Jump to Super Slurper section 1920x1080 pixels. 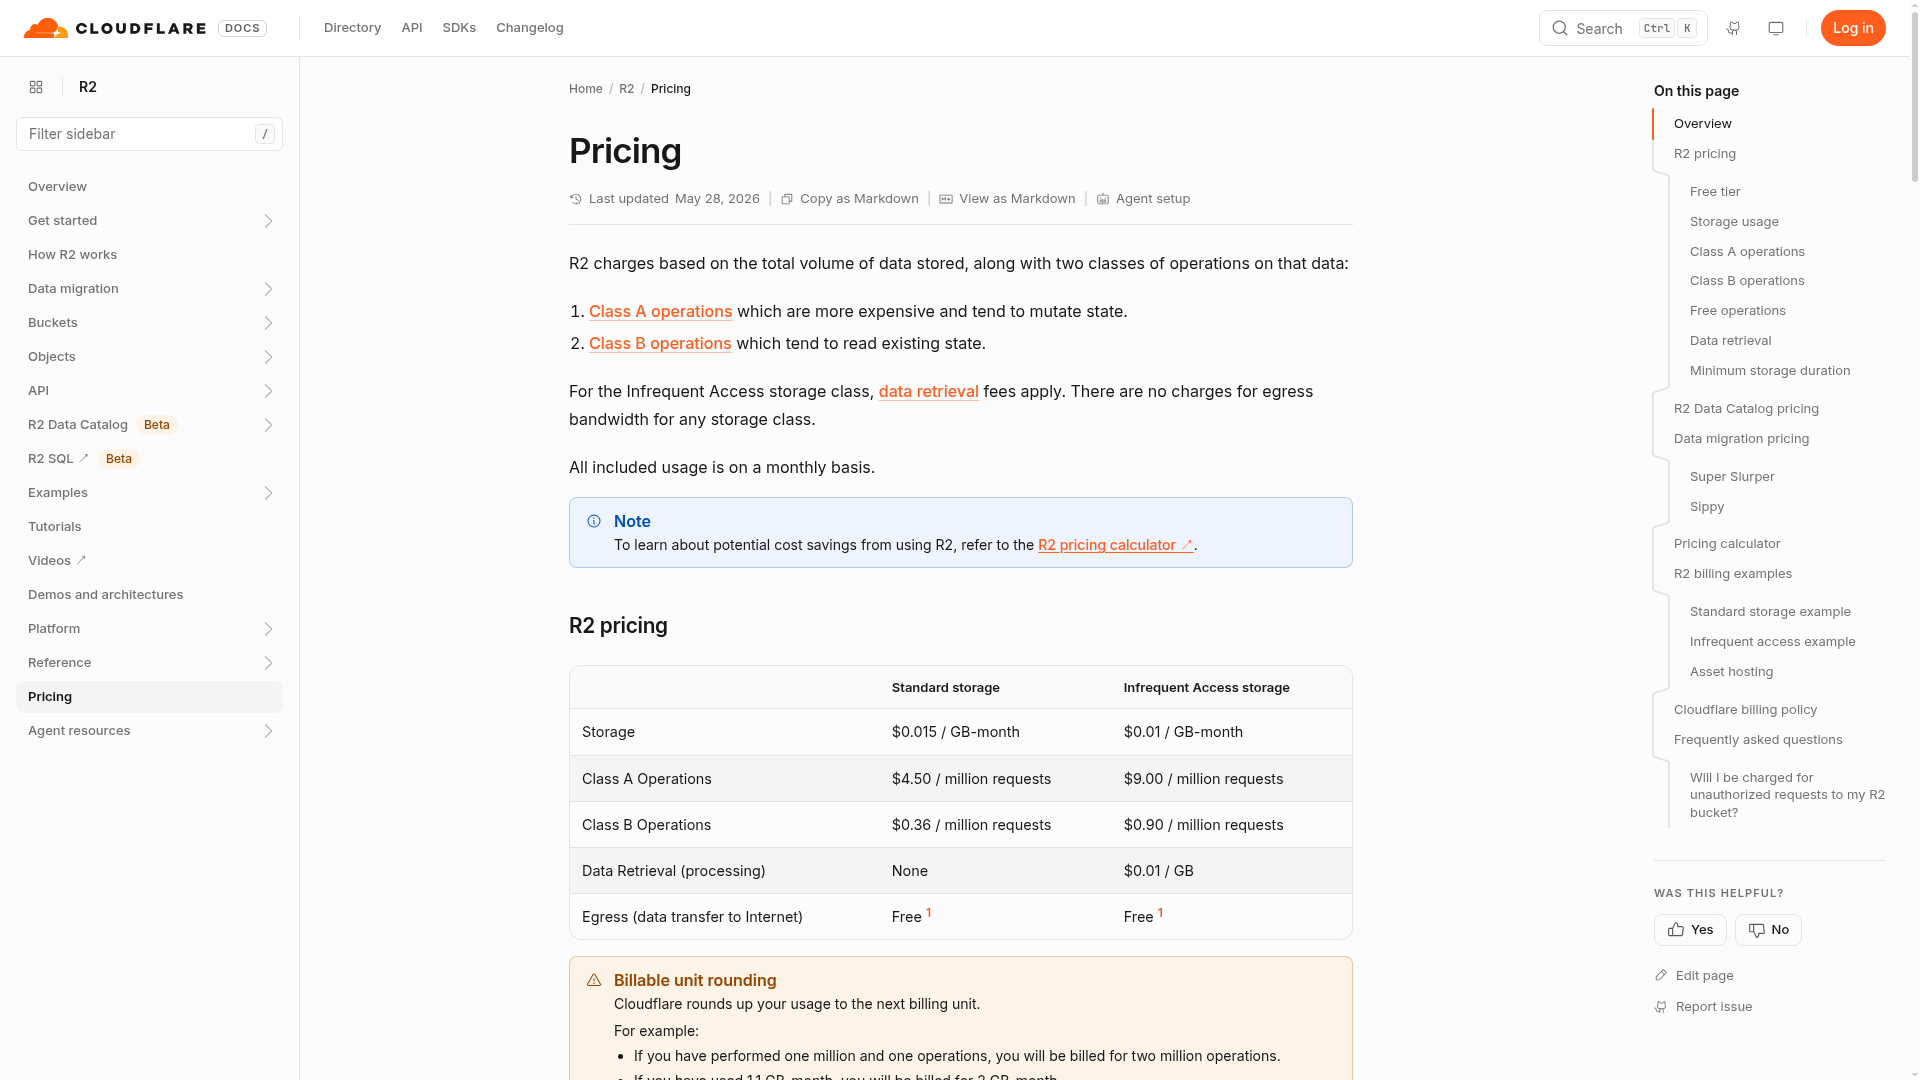pos(1732,477)
